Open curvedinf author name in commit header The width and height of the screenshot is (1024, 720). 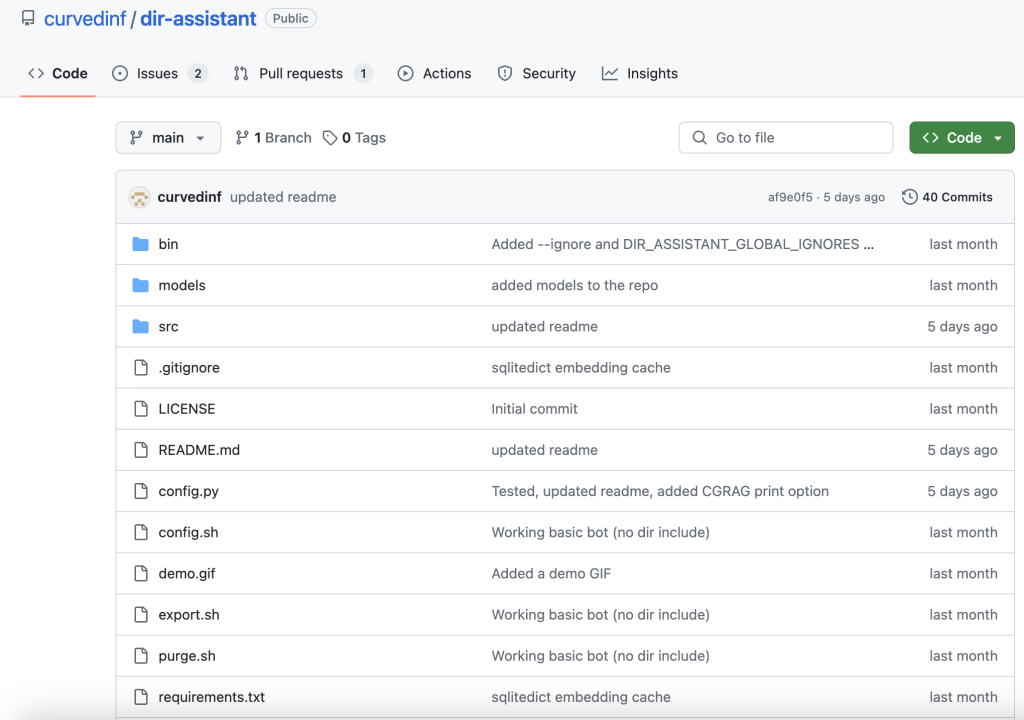pyautogui.click(x=189, y=197)
